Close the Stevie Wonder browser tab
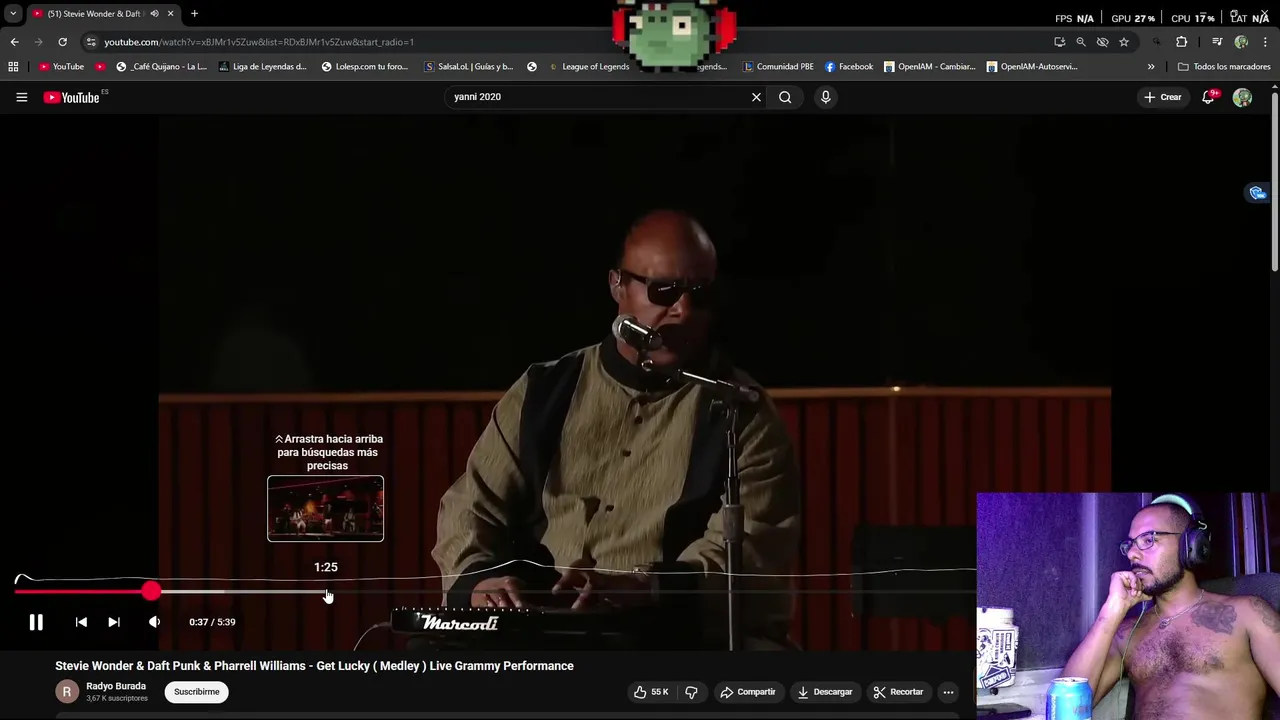 170,14
